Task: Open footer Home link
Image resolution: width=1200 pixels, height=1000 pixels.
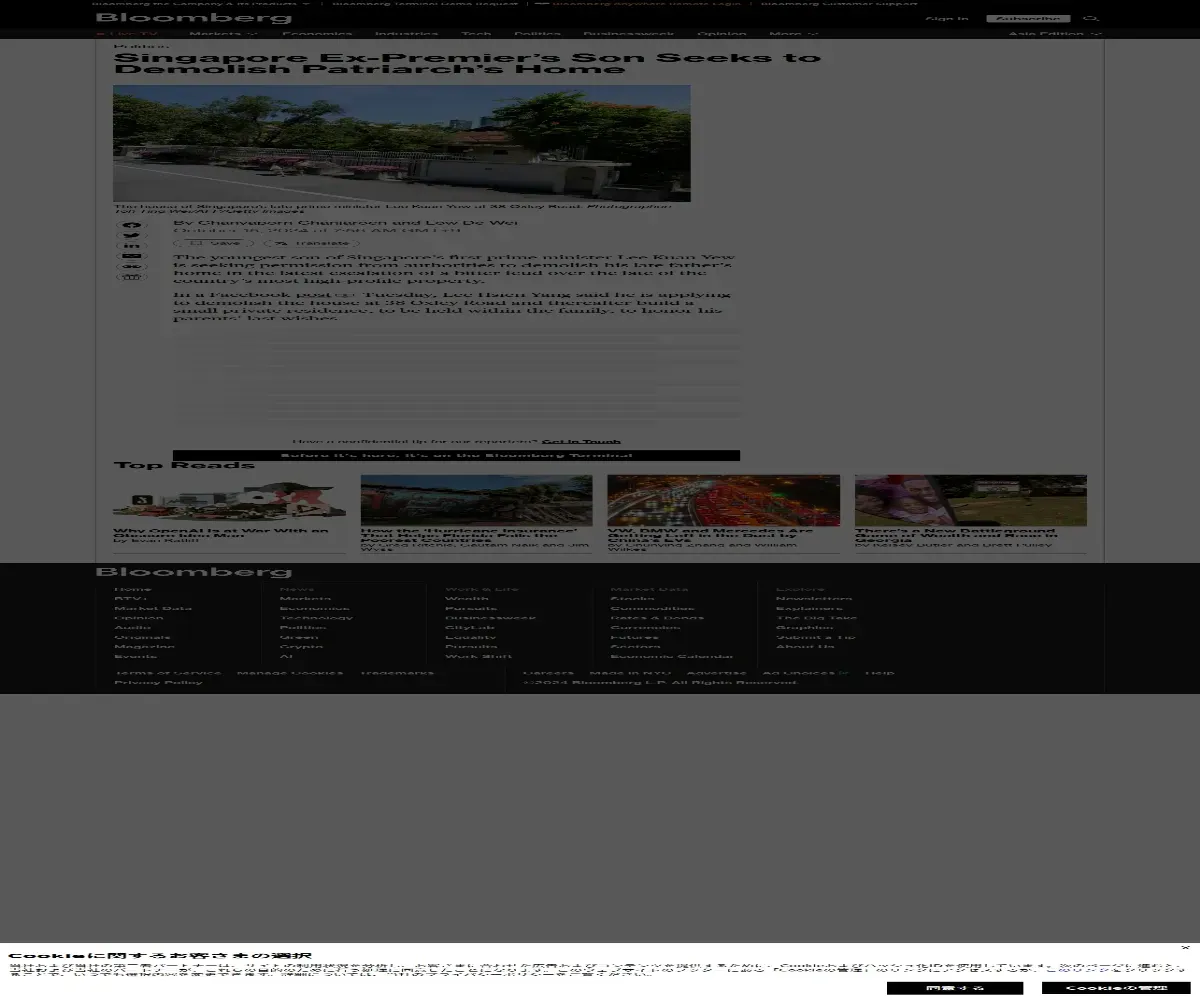Action: point(133,589)
